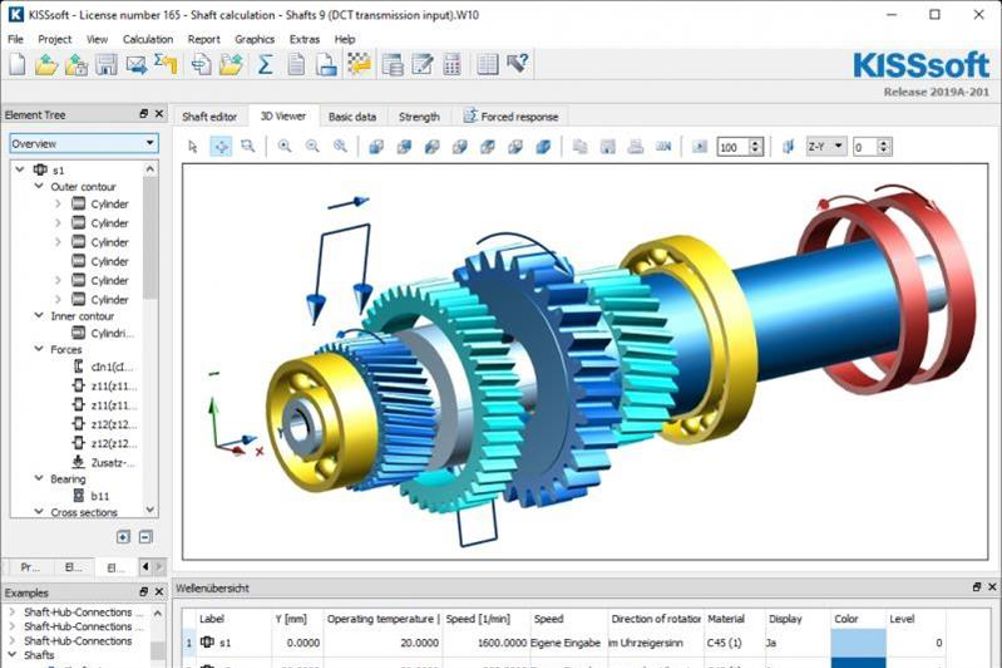Click the zoom-to-fit magnifier icon
The height and width of the screenshot is (668, 1002).
point(340,146)
